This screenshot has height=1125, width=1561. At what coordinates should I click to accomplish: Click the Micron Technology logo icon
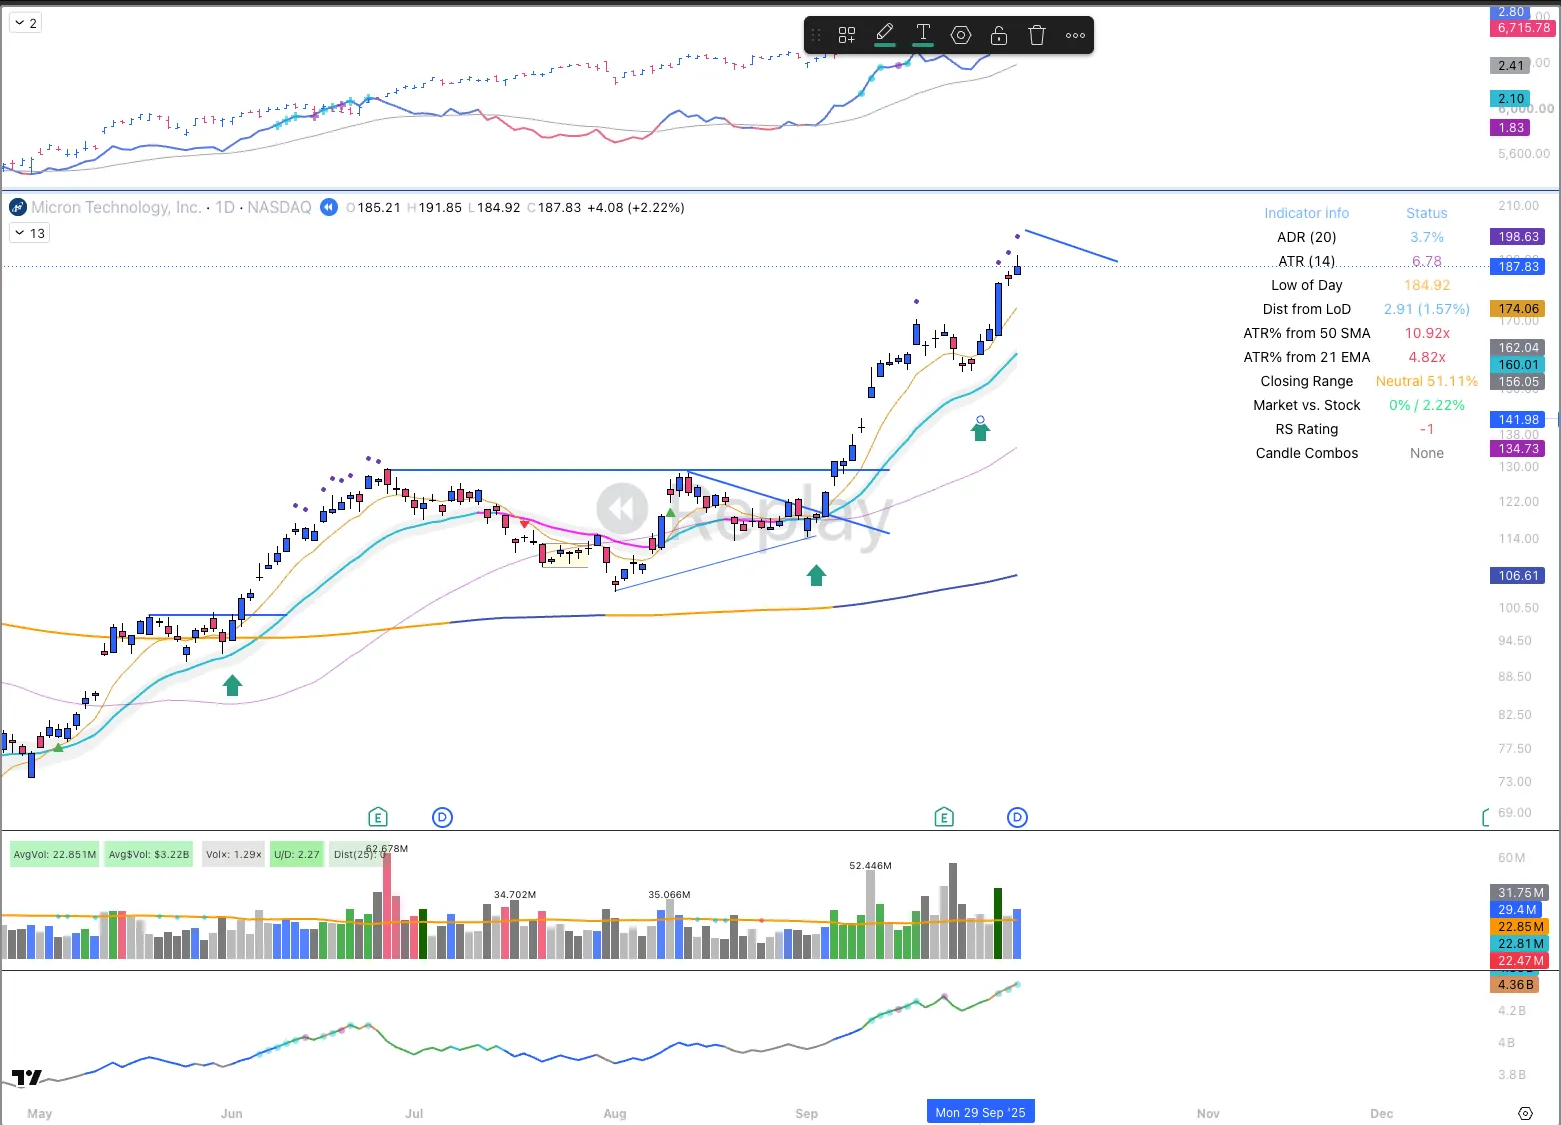18,207
